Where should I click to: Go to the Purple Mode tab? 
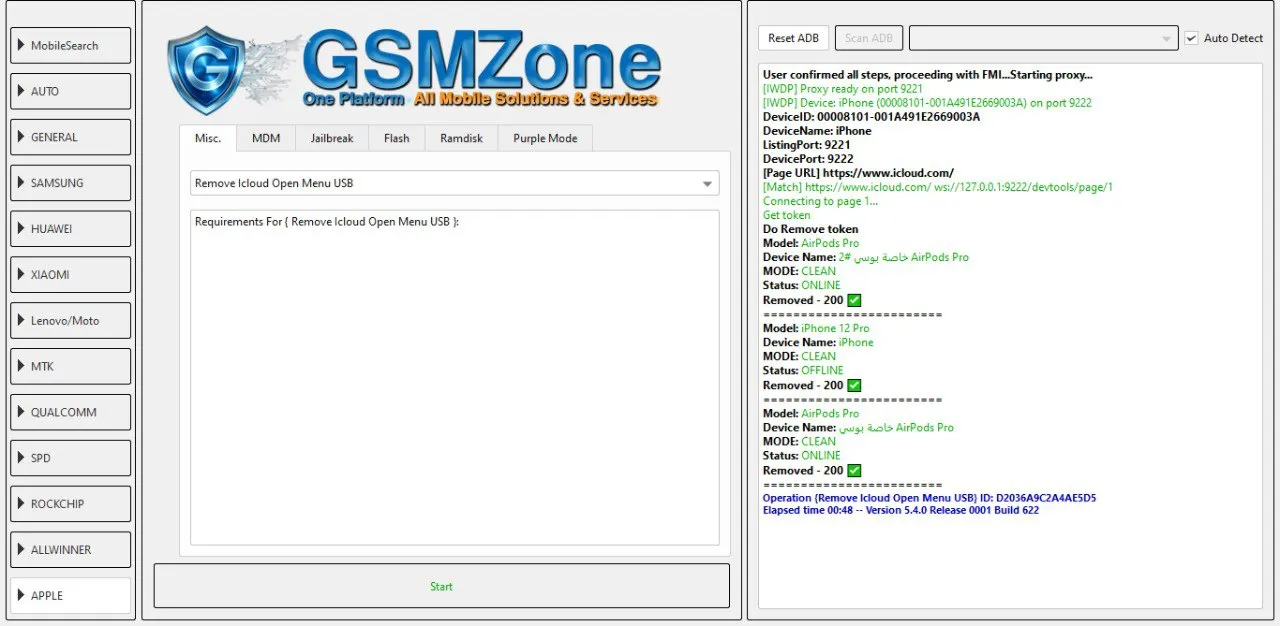pos(545,138)
